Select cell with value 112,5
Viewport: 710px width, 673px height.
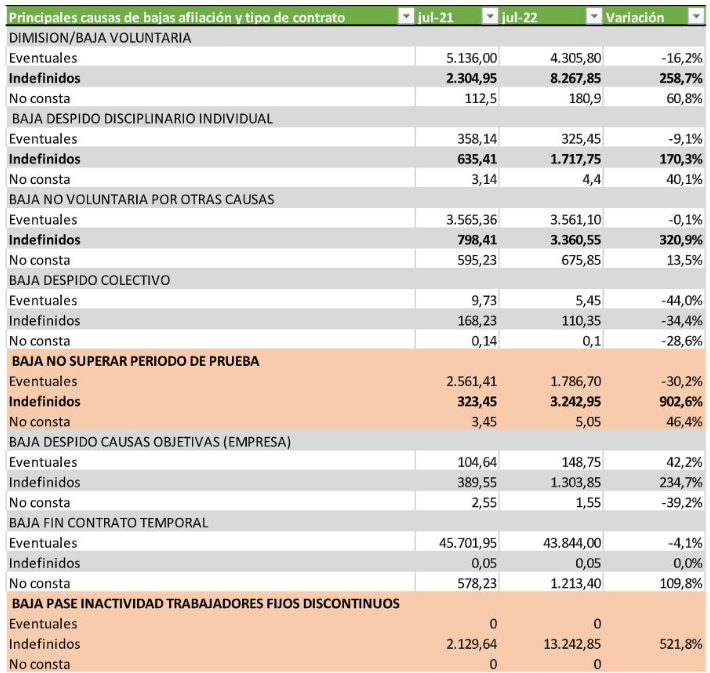(457, 98)
